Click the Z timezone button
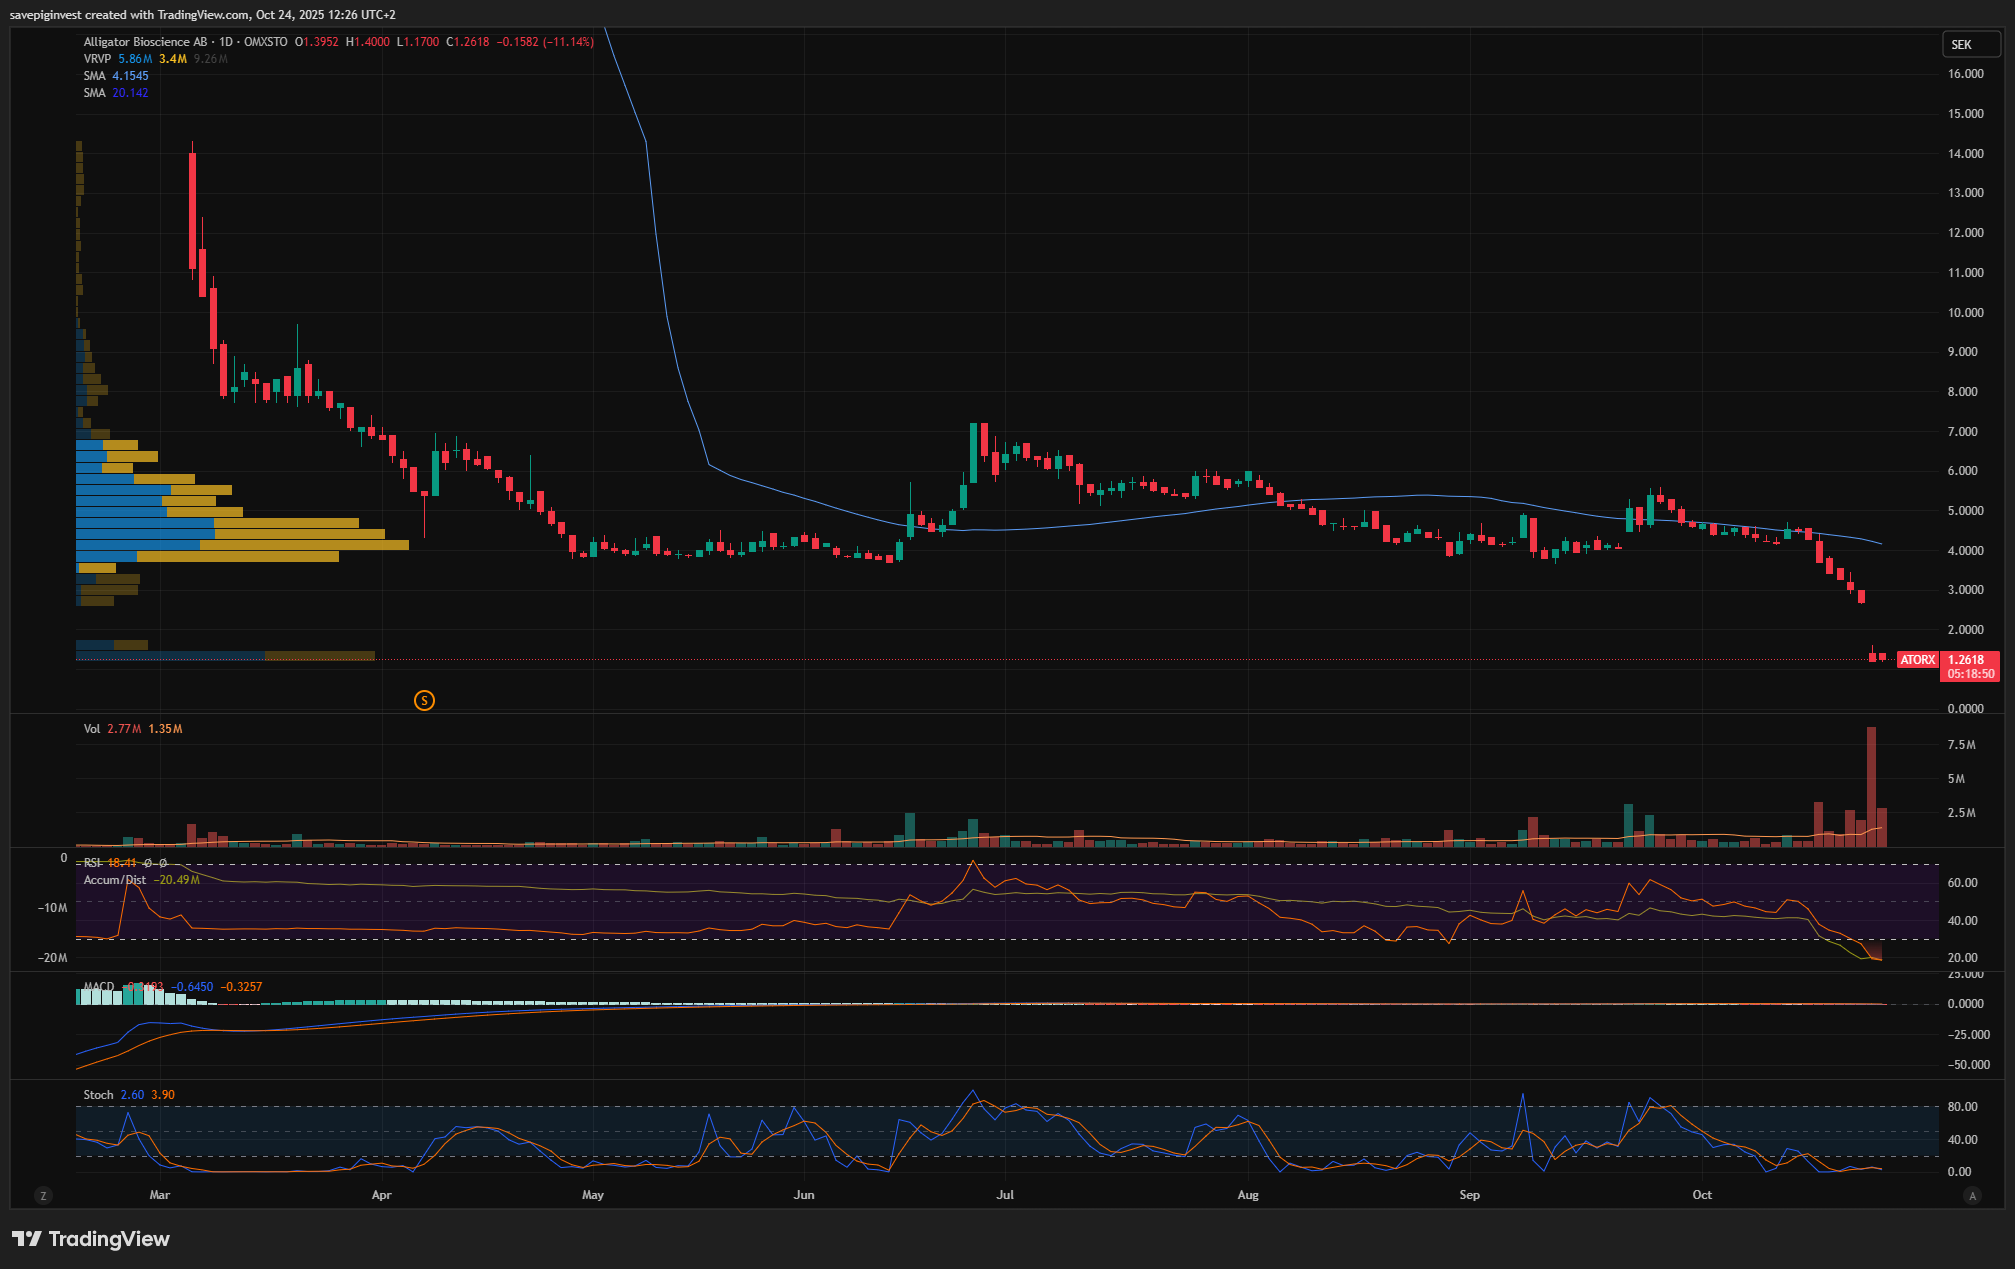 point(42,1195)
